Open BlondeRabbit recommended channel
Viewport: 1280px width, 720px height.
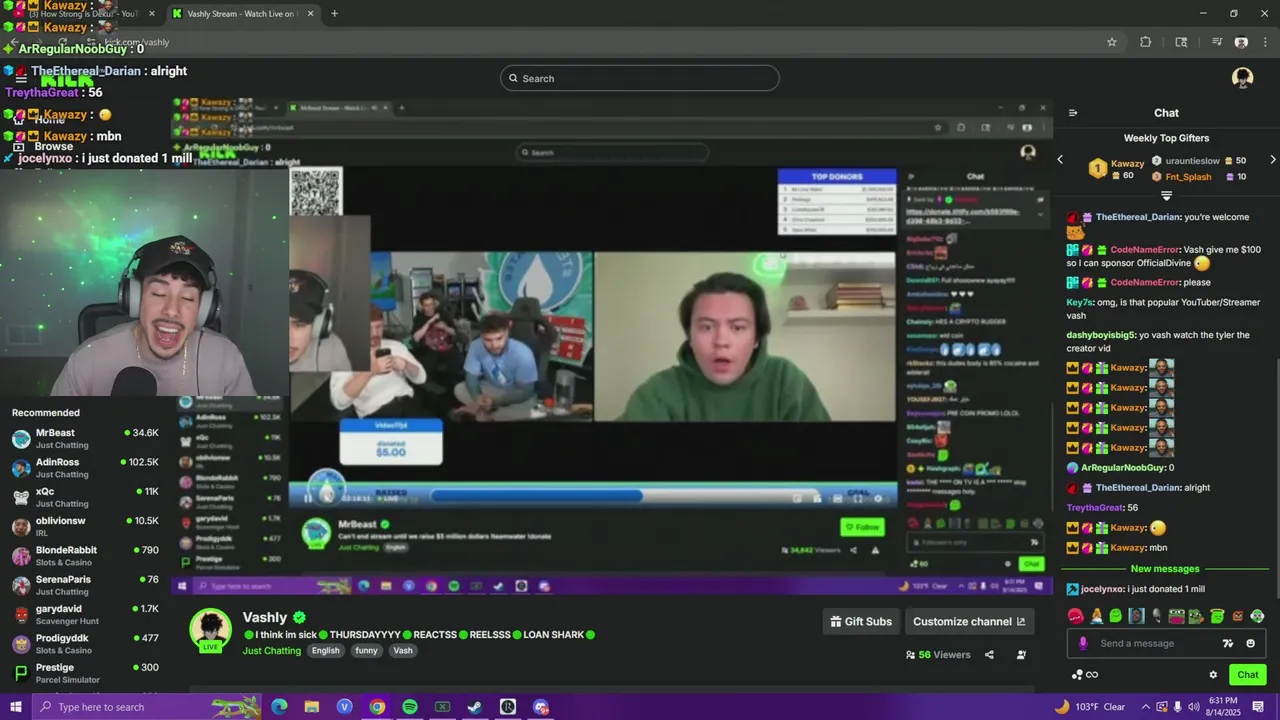point(85,556)
